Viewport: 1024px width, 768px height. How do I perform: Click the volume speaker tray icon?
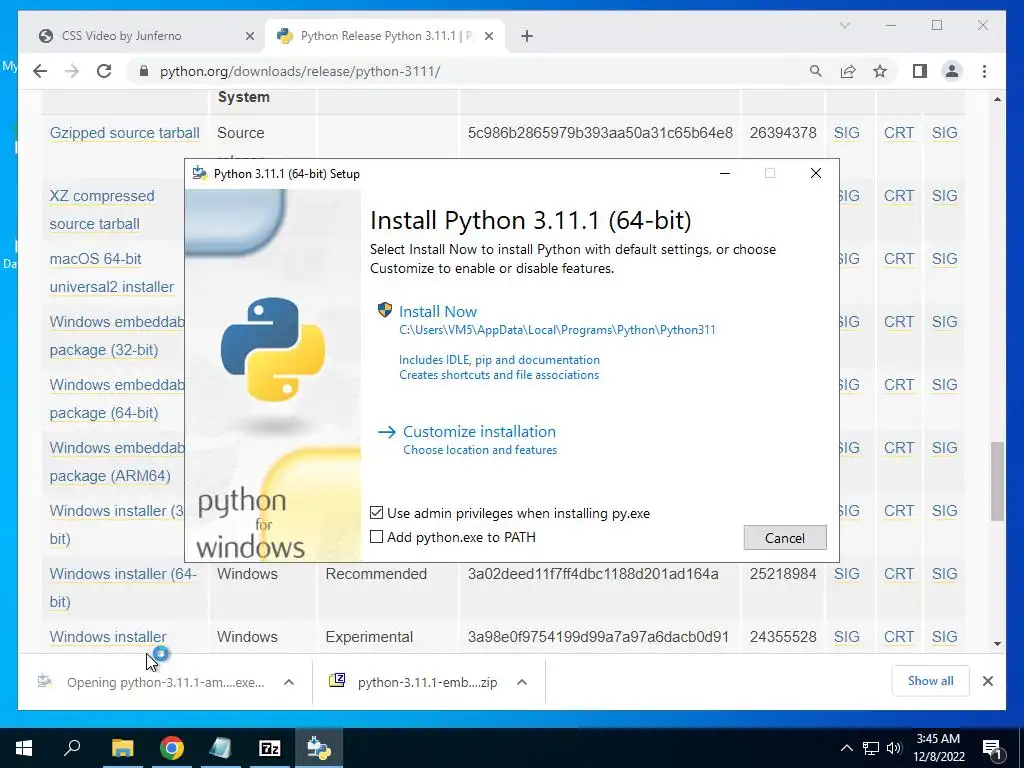tap(894, 748)
